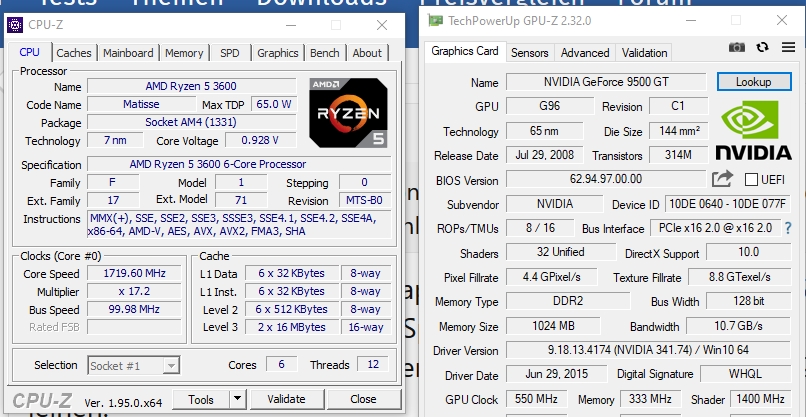806x417 pixels.
Task: Switch to the Caches tab in CPU-Z
Action: click(x=74, y=53)
